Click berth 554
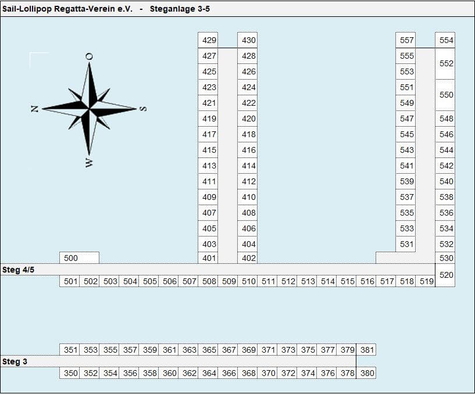The width and height of the screenshot is (475, 394). pos(445,40)
